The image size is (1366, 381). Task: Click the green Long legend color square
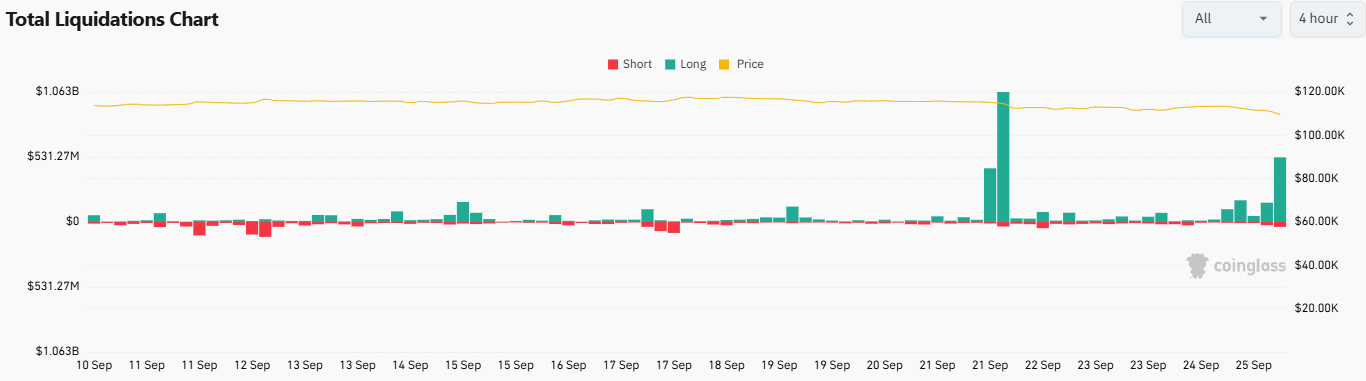click(x=670, y=64)
